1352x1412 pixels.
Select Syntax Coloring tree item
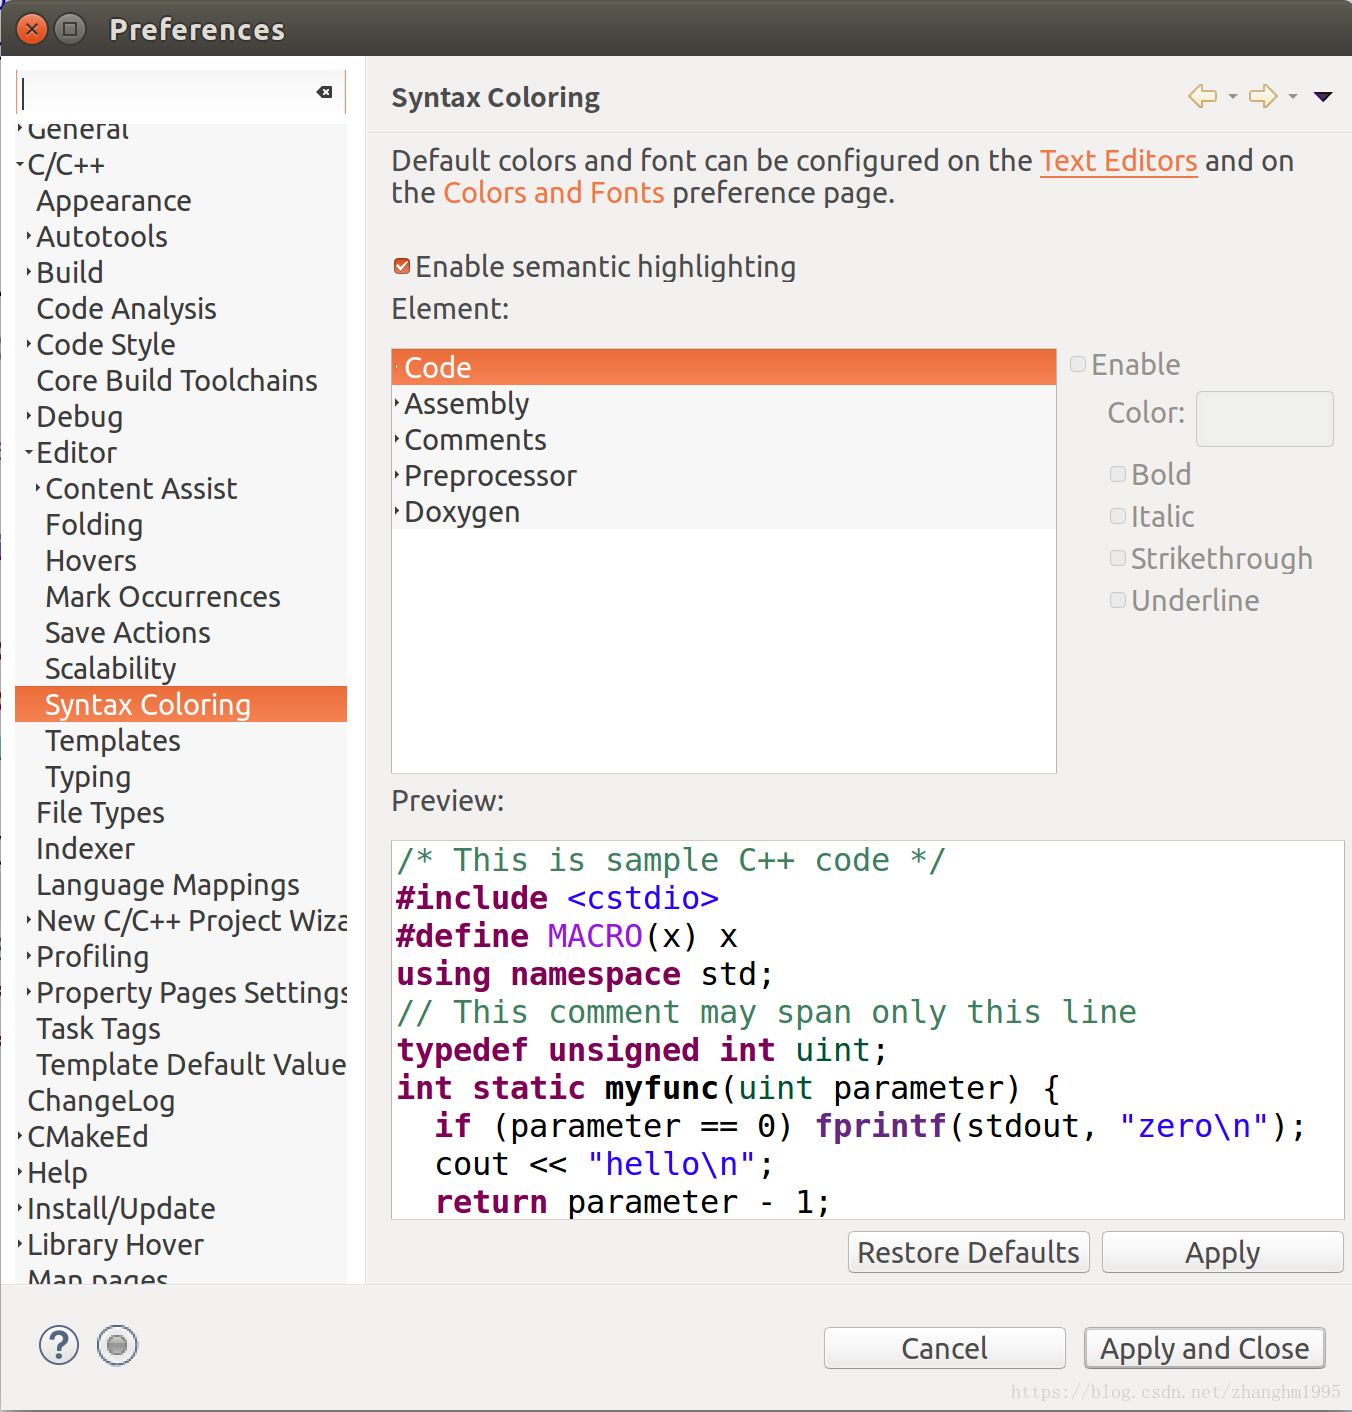(181, 704)
